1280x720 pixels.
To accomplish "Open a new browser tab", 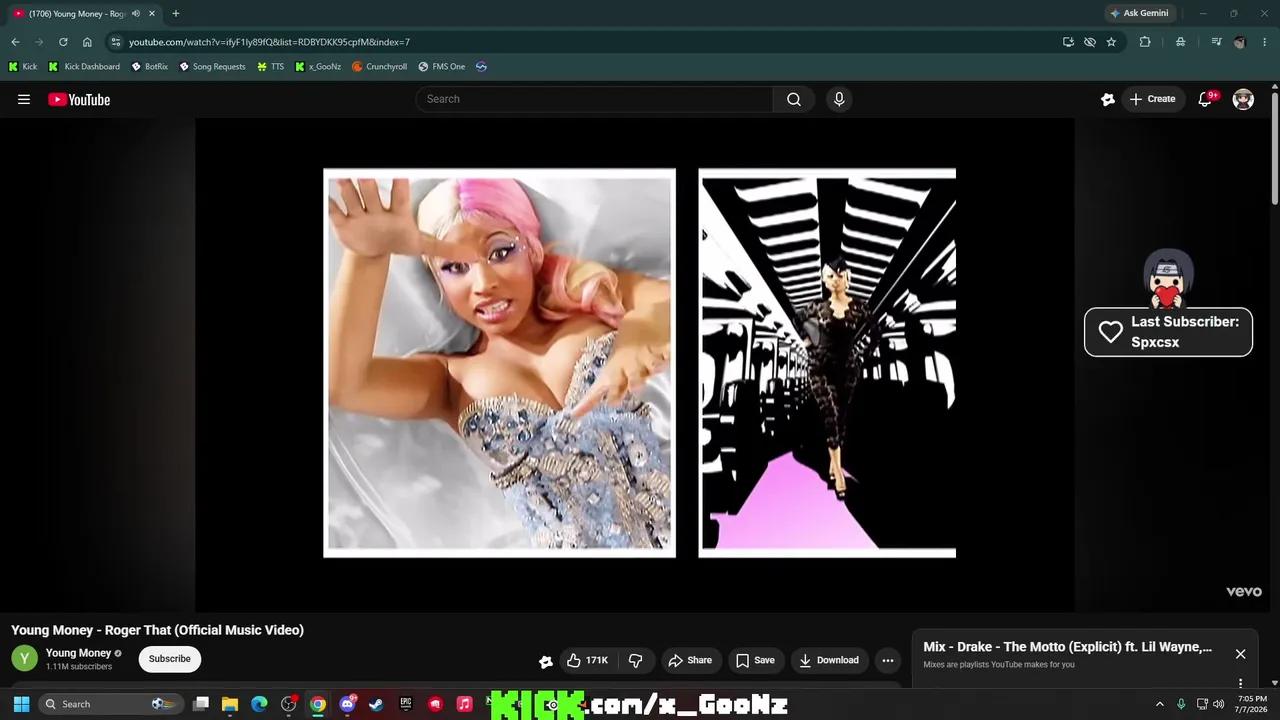I will click(x=176, y=14).
